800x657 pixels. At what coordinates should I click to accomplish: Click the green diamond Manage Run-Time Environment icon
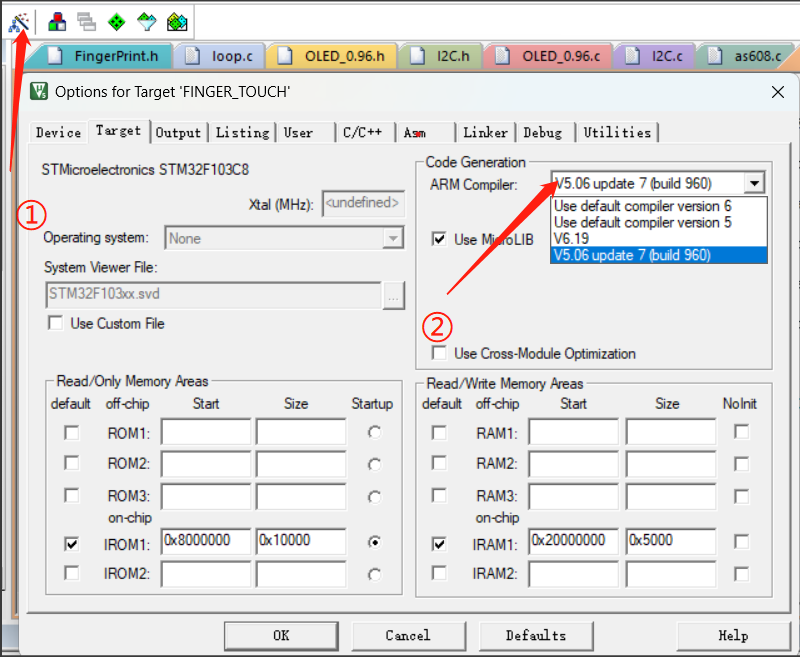click(116, 21)
